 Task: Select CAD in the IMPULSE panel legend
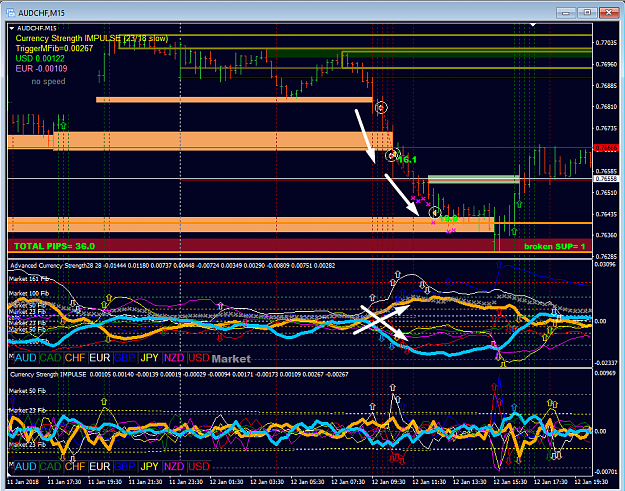tap(50, 466)
